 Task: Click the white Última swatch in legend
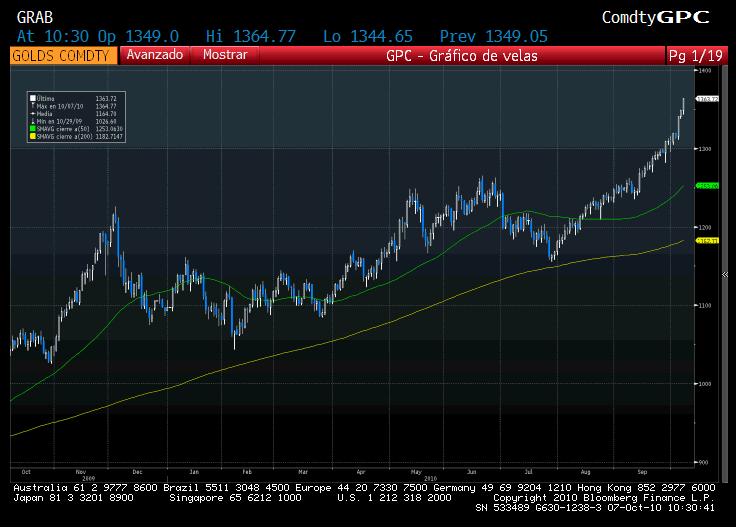33,99
